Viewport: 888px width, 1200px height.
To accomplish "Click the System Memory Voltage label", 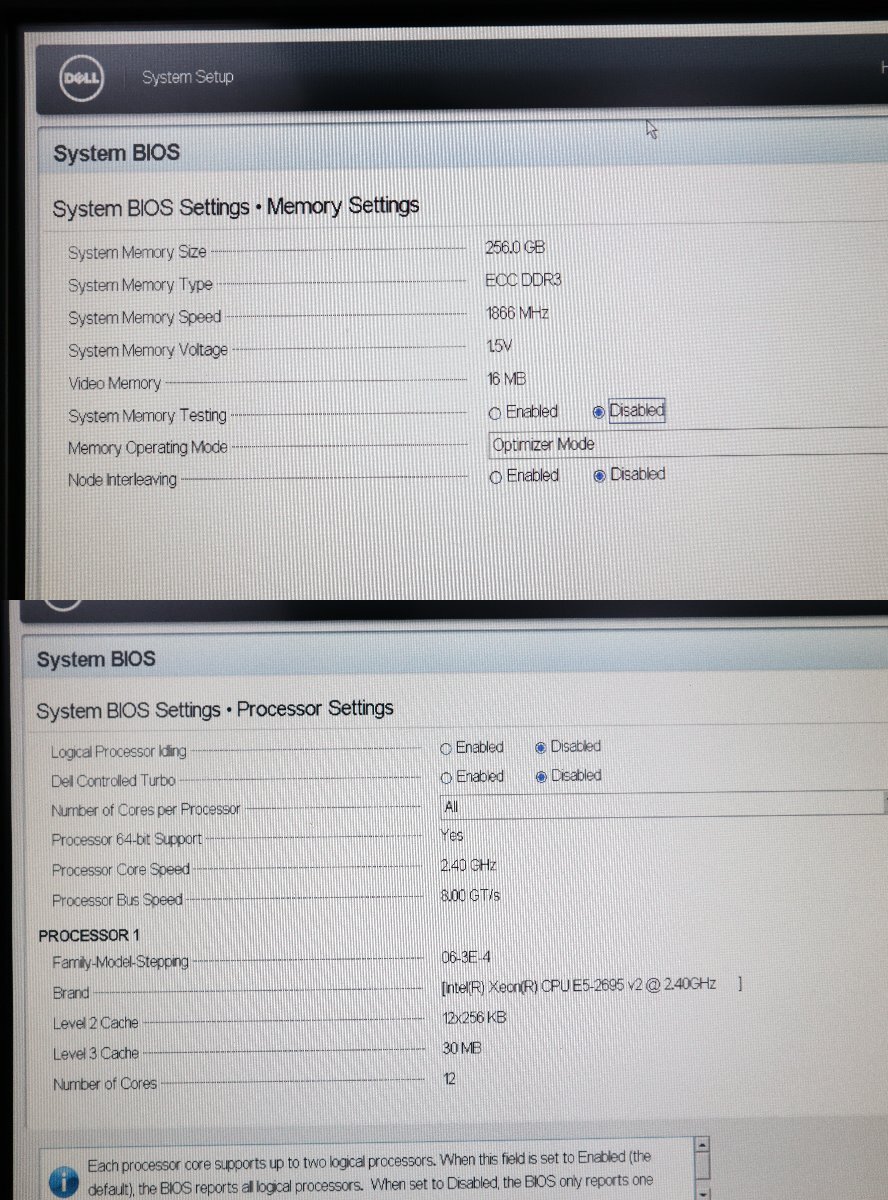I will coord(147,351).
